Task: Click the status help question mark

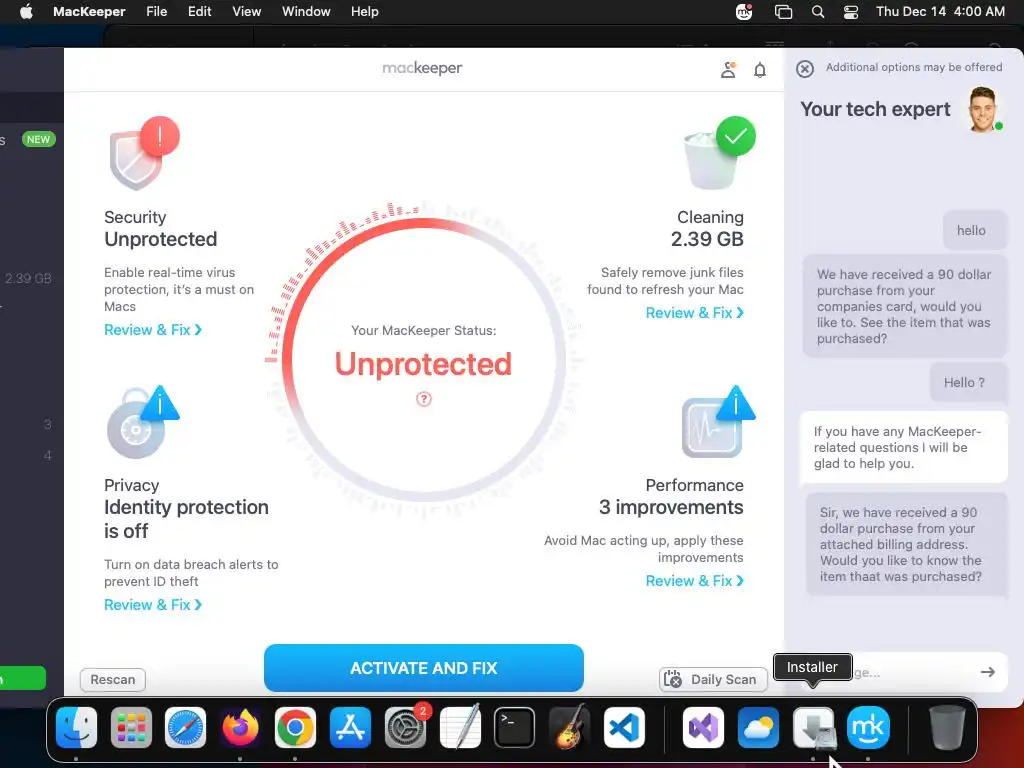Action: pos(424,399)
